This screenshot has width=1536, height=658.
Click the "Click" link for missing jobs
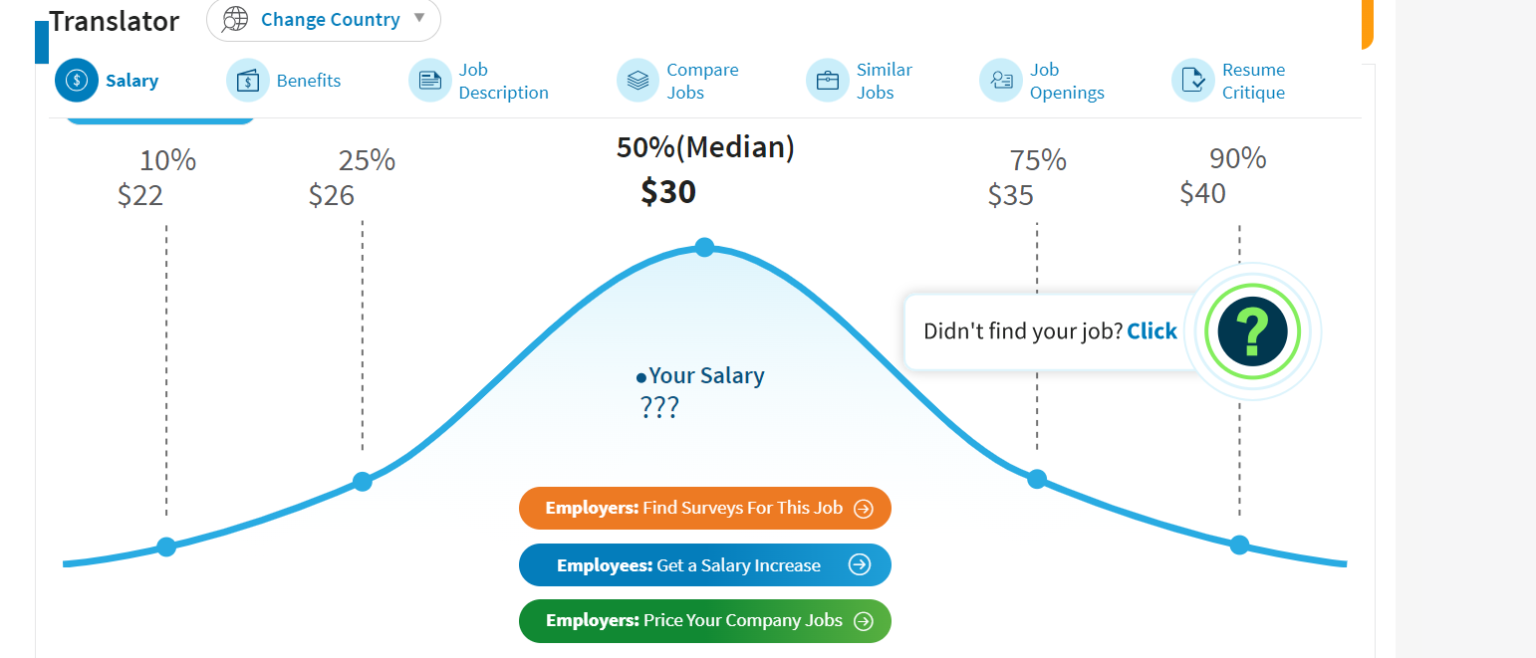[x=1152, y=331]
